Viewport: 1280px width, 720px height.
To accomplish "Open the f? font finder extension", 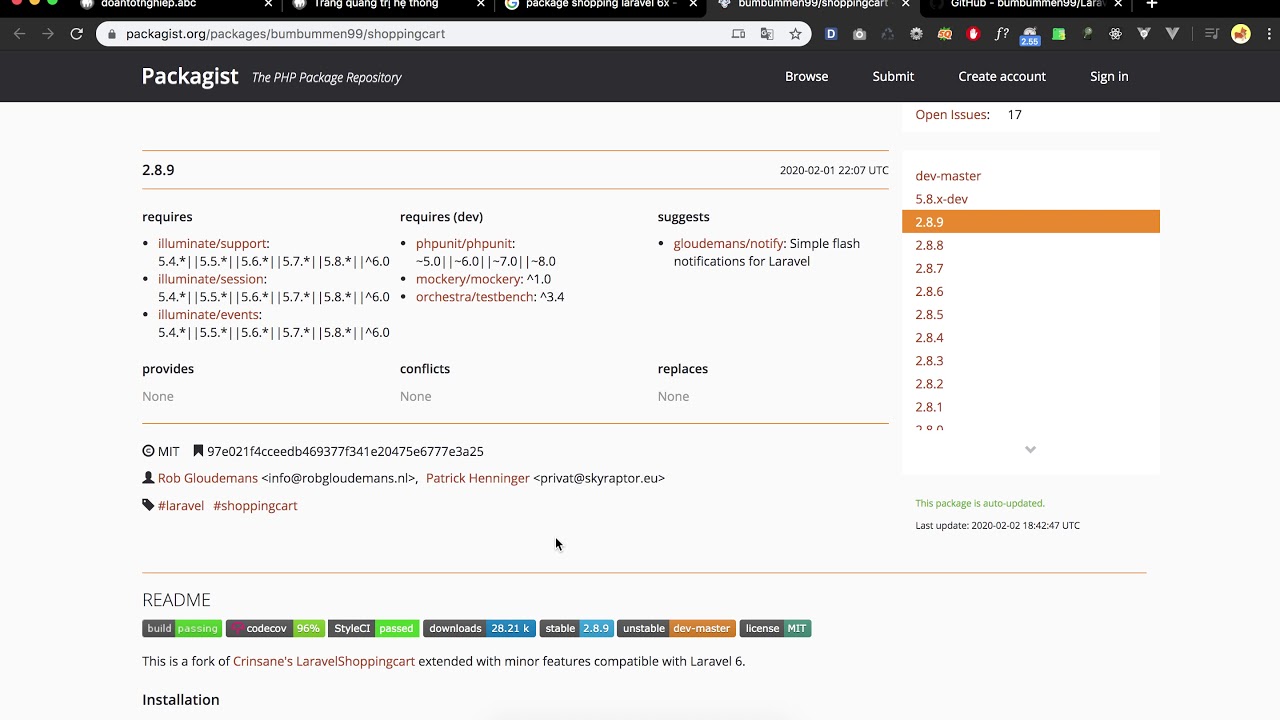I will point(1001,34).
